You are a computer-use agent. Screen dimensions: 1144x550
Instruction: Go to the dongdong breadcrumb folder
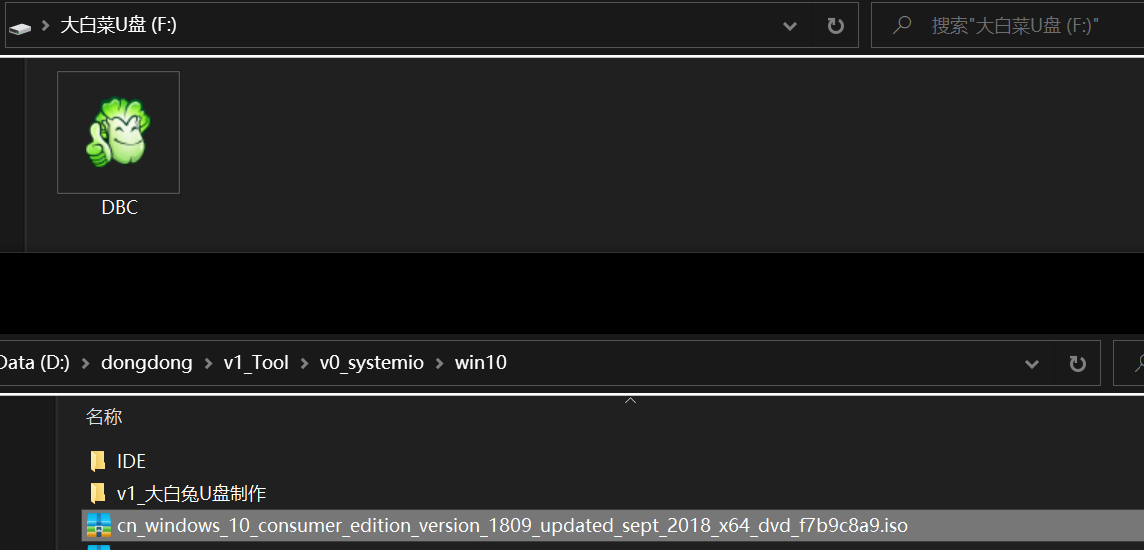tap(147, 363)
